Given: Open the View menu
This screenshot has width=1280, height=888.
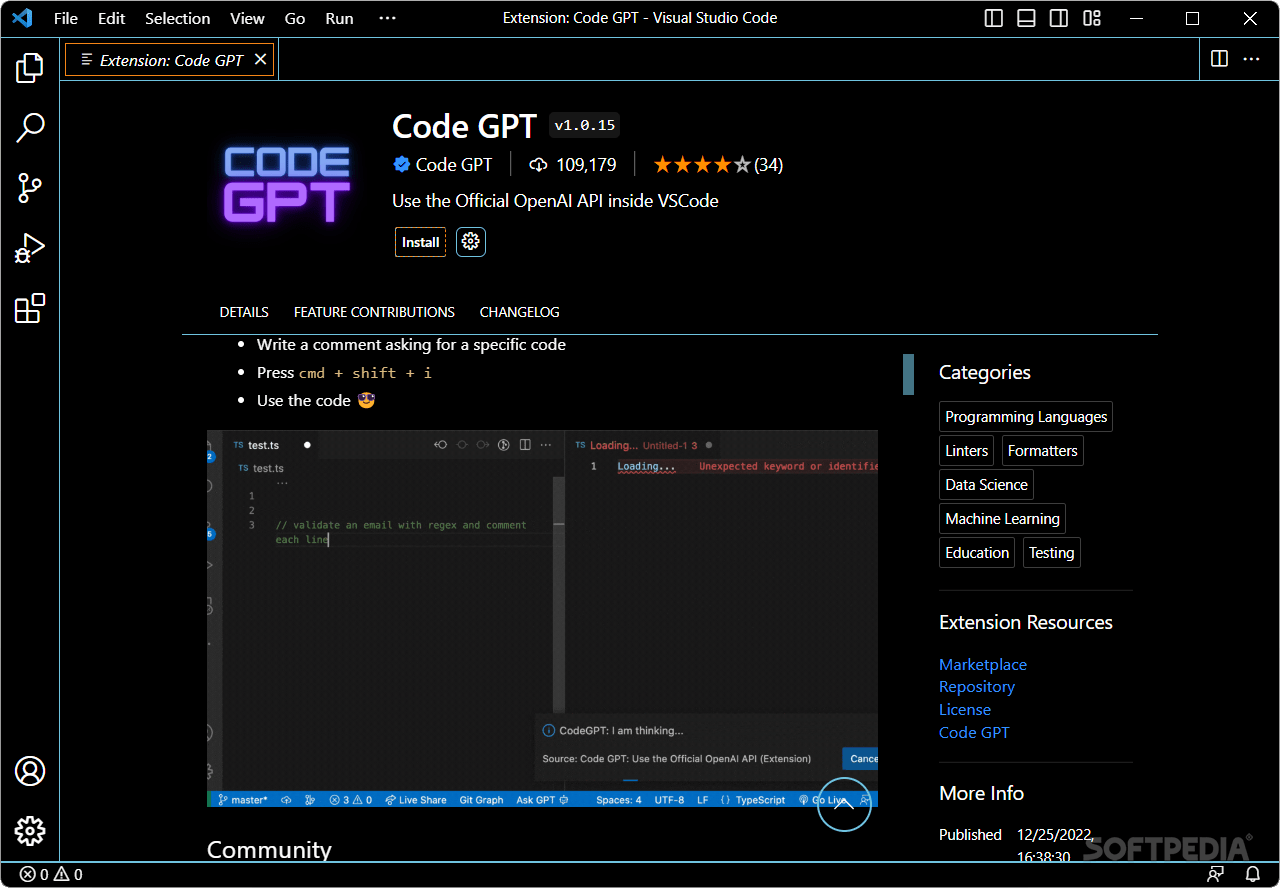Looking at the screenshot, I should 248,18.
